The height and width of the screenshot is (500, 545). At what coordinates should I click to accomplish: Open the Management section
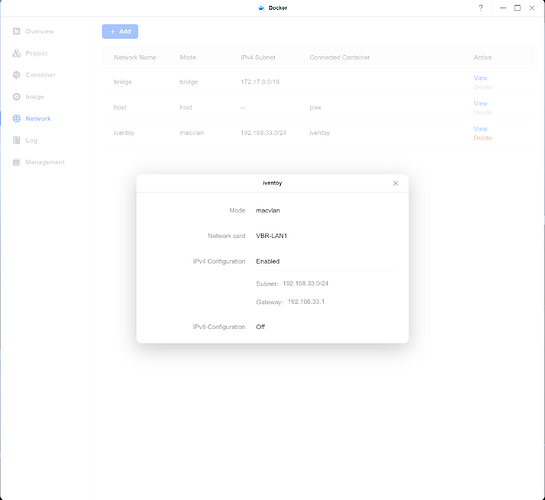pos(45,162)
